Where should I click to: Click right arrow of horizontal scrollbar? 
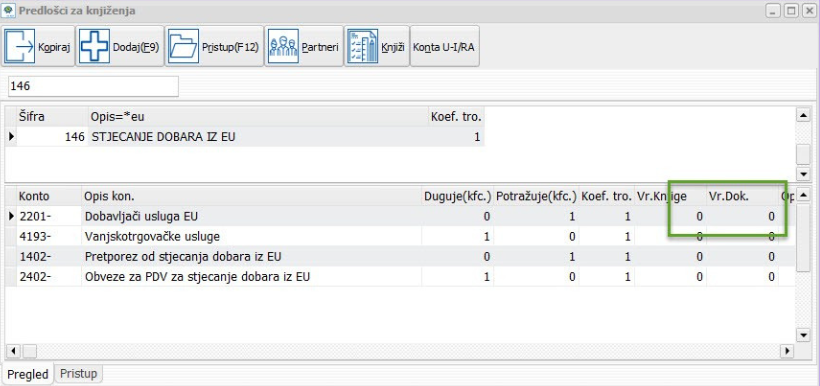[787, 350]
